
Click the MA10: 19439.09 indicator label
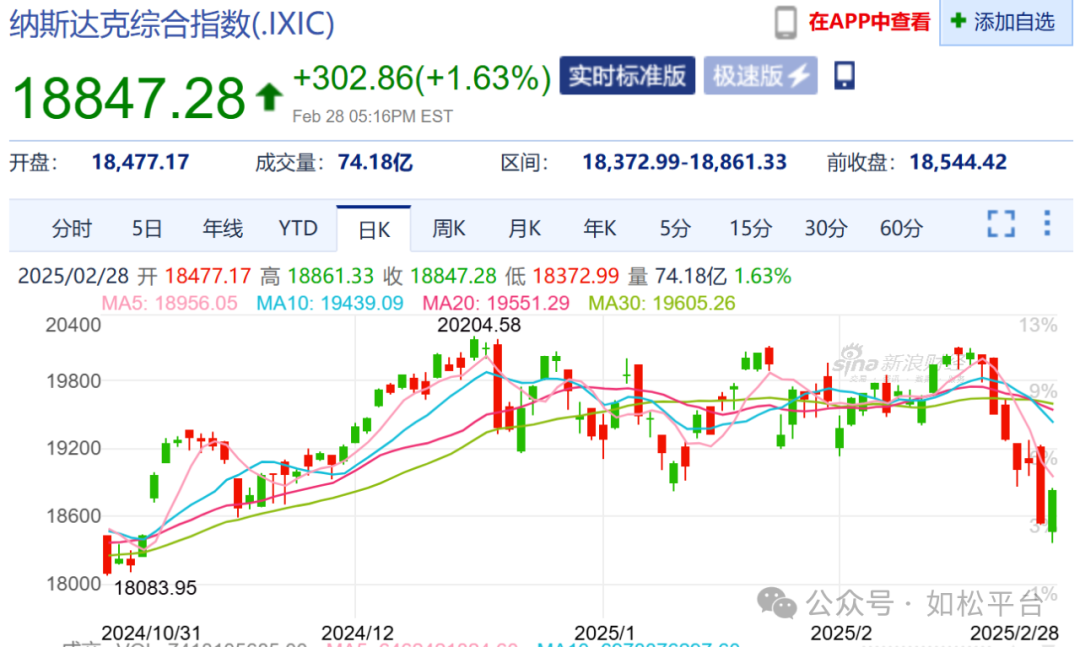[330, 303]
